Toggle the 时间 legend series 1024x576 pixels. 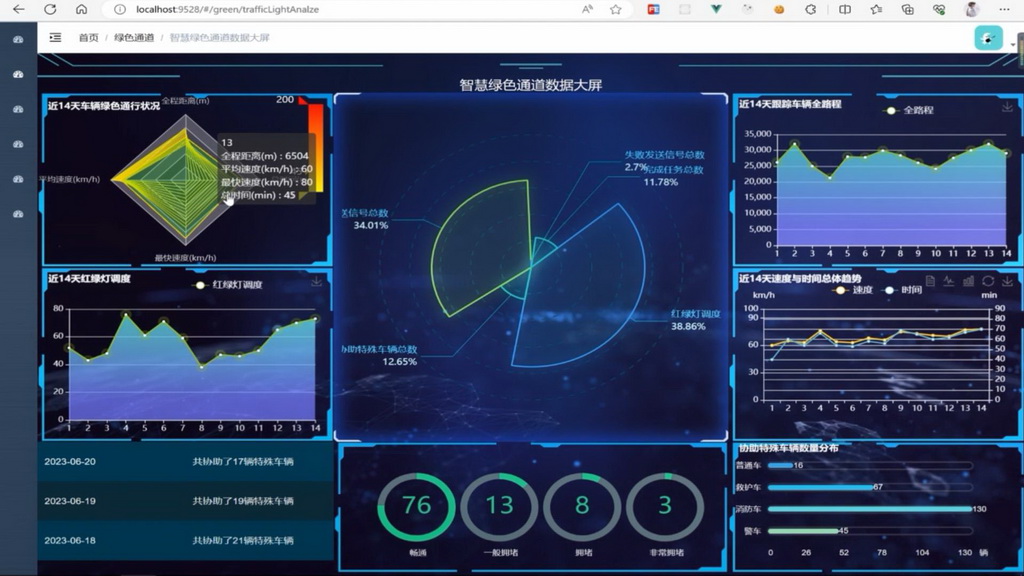(x=902, y=290)
